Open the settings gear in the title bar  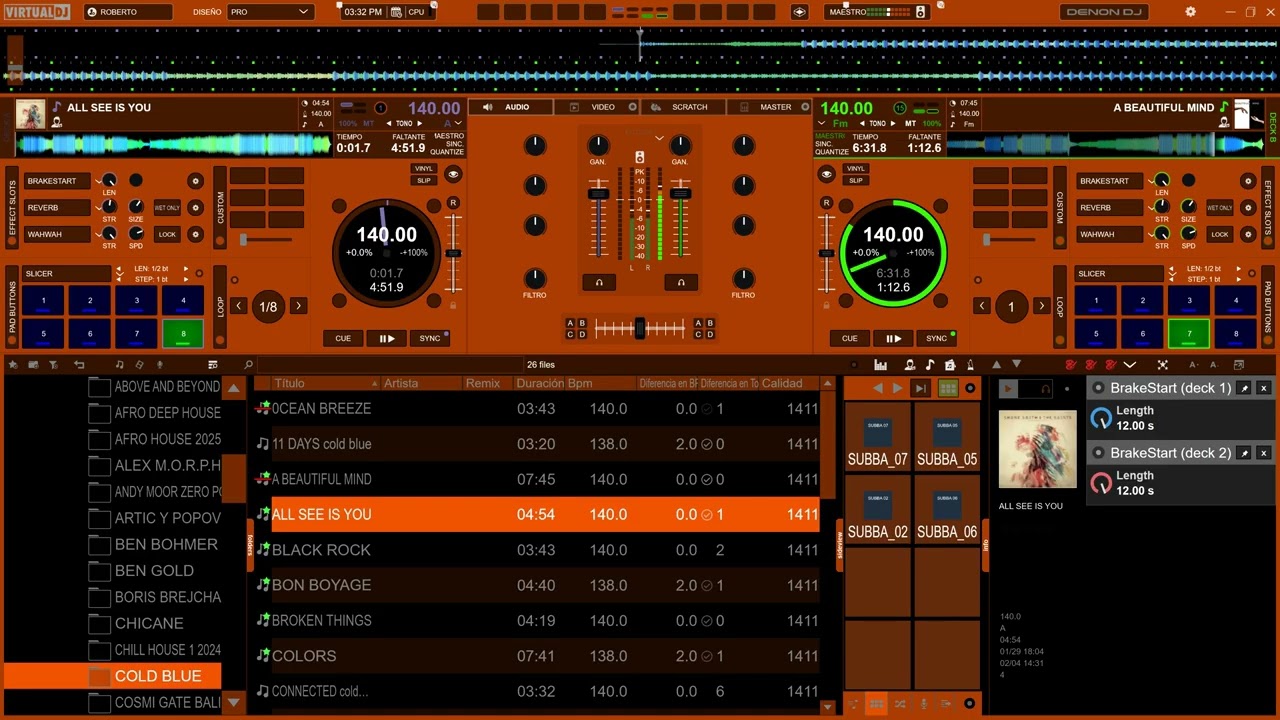click(1190, 12)
